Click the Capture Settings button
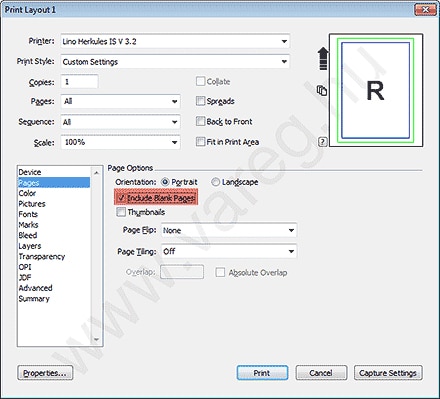 point(388,373)
